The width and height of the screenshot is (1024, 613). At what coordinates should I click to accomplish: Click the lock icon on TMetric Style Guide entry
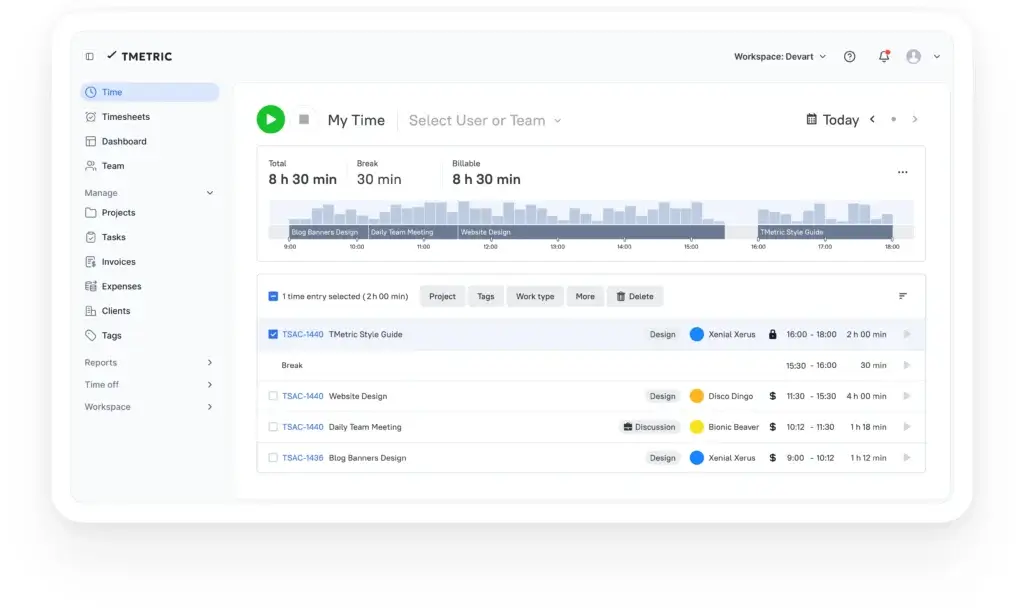773,334
